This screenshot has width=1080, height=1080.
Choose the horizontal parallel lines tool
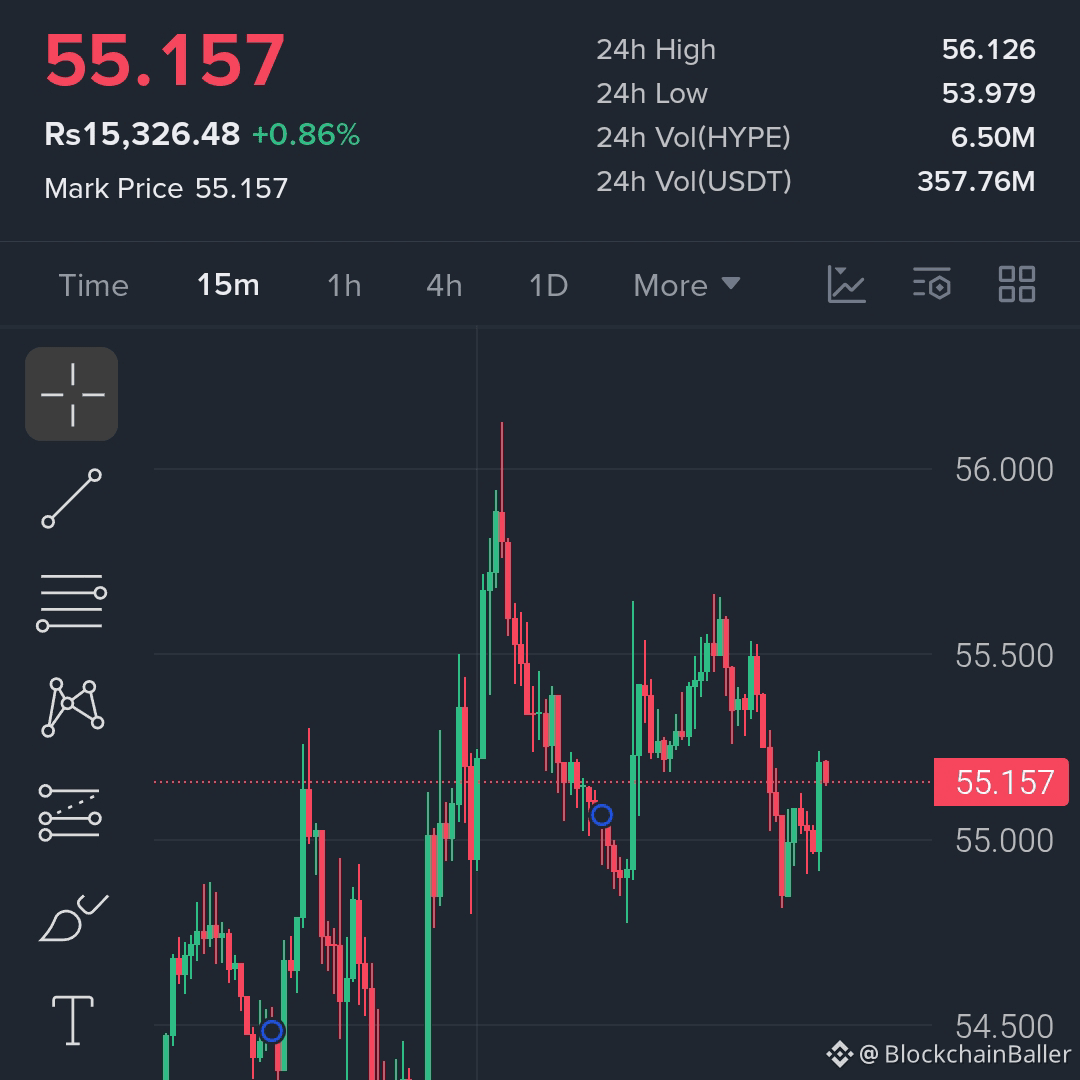coord(72,603)
